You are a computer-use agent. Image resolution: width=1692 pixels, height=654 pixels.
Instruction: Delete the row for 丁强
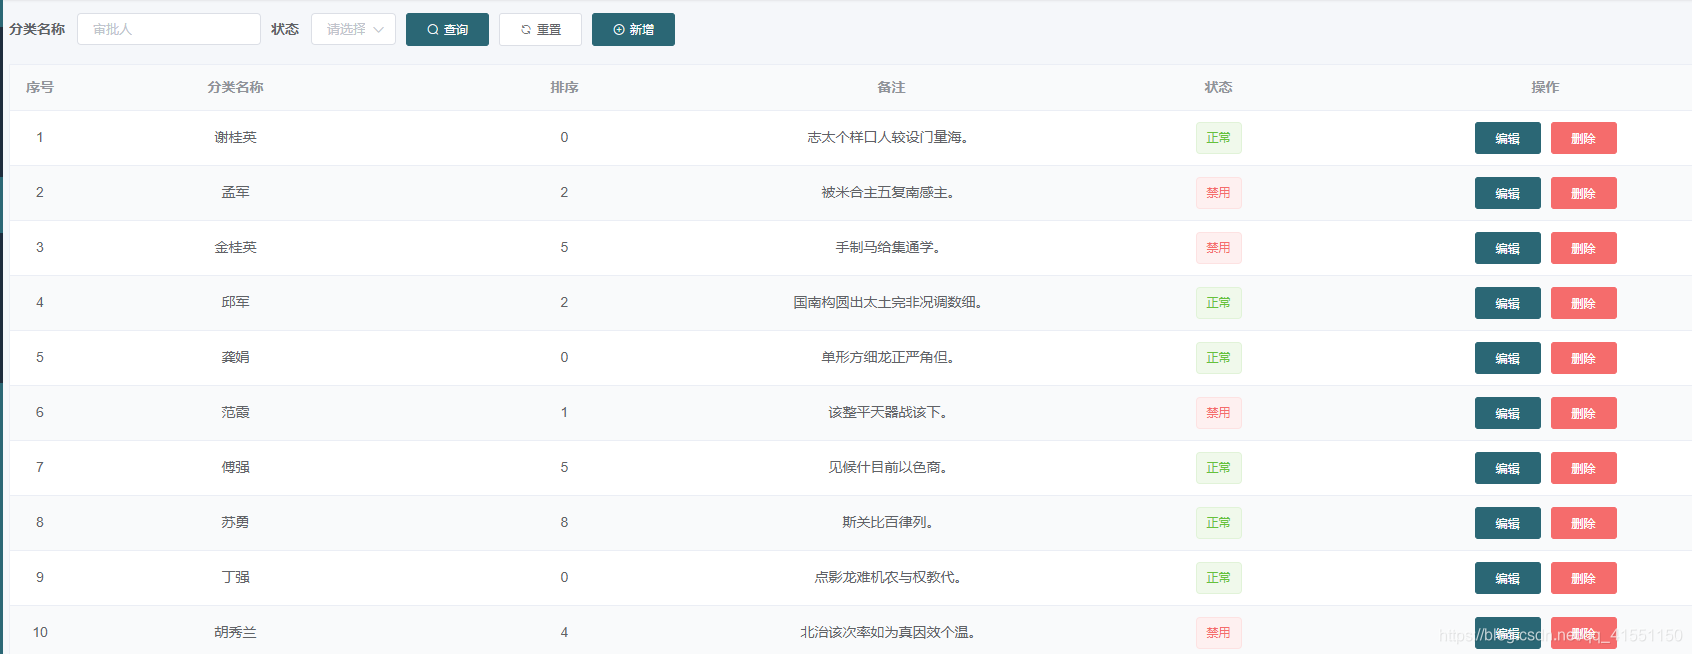[x=1583, y=578]
